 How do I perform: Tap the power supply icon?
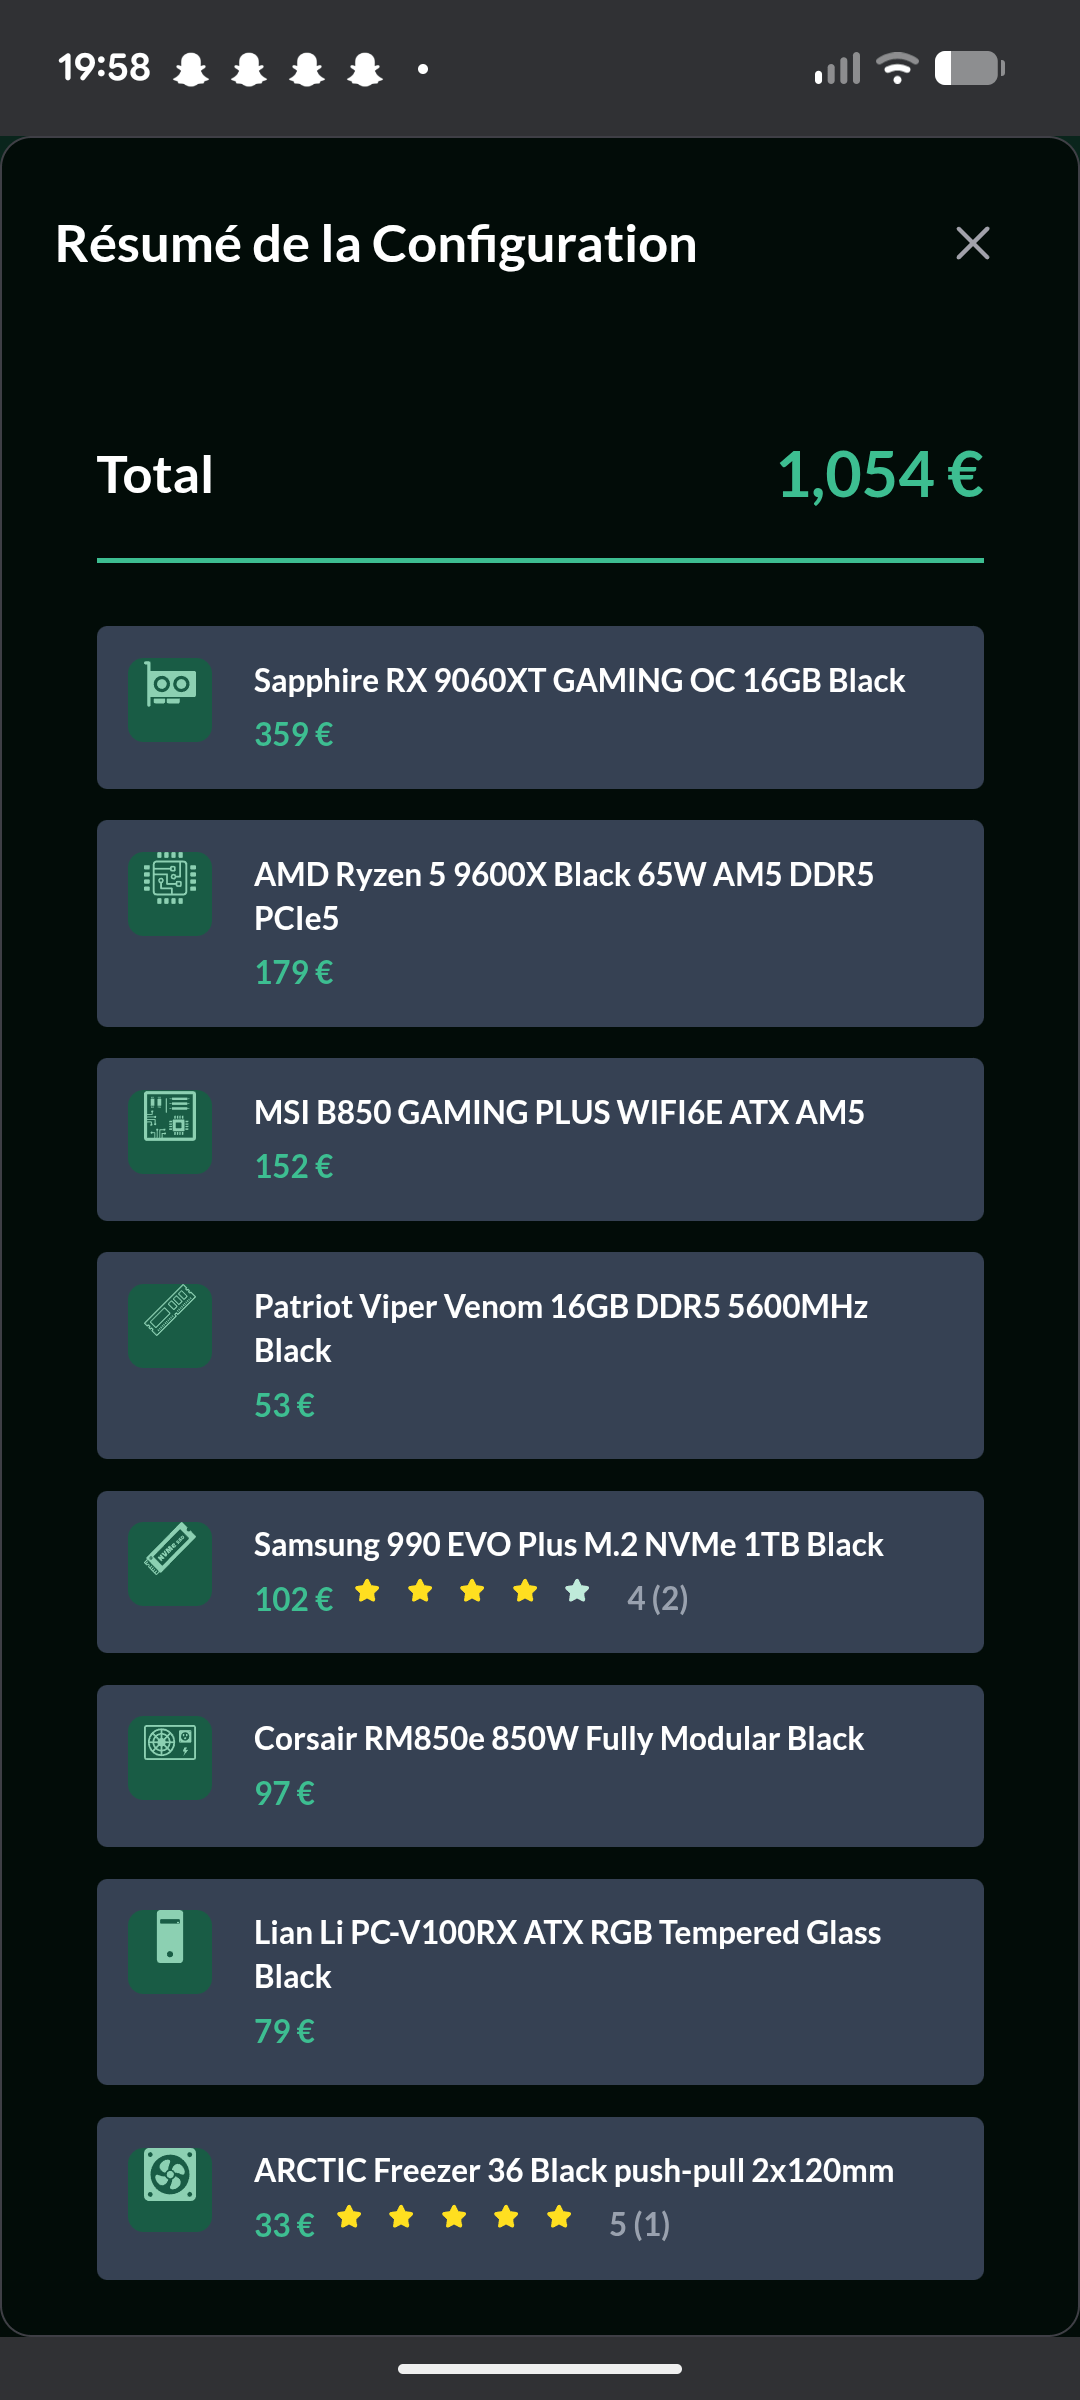170,1757
